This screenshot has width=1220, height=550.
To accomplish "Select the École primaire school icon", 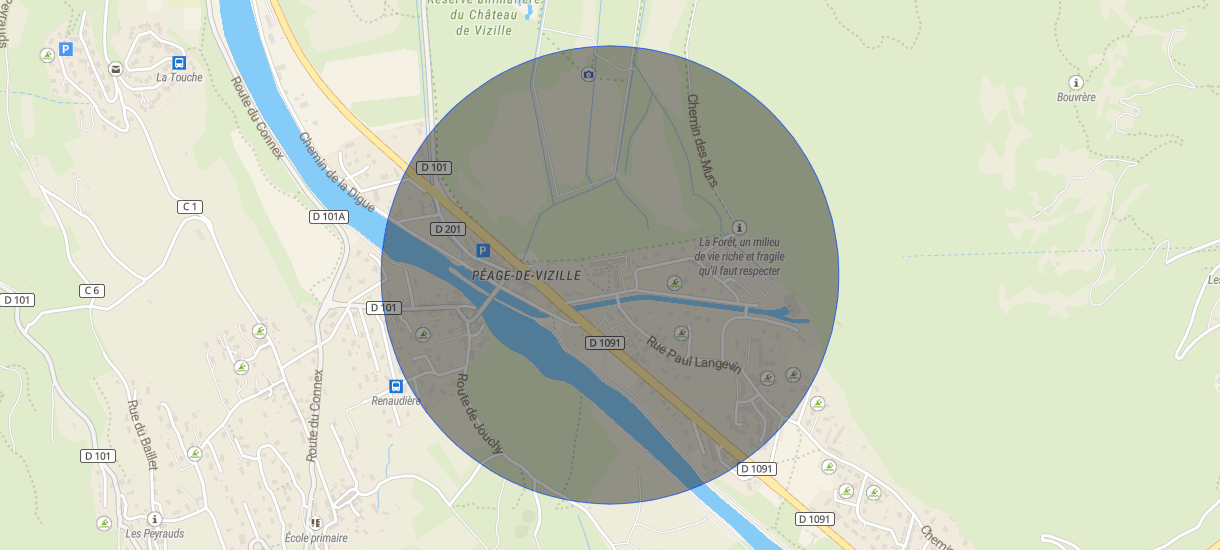I will pos(316,523).
